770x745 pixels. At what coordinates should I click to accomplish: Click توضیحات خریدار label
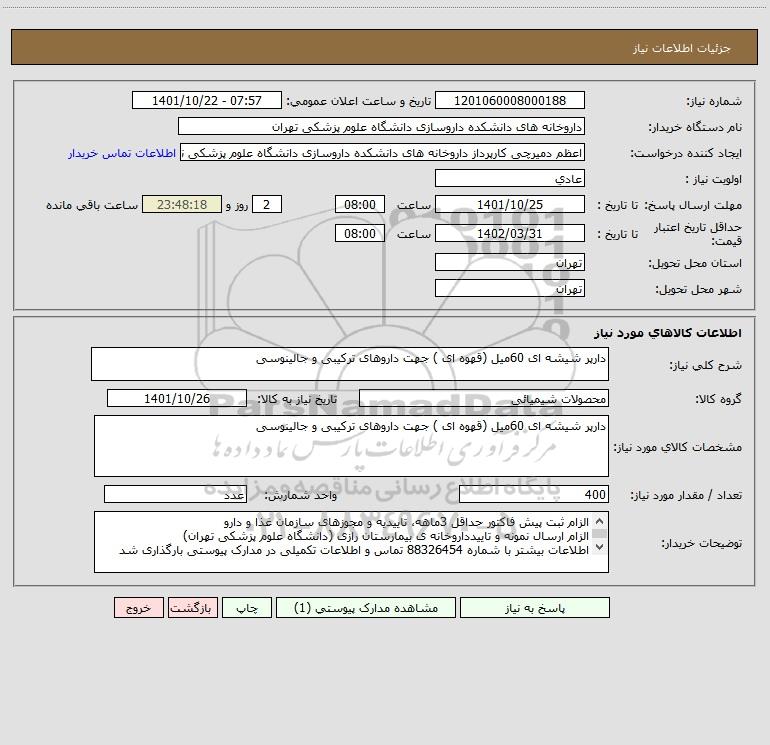click(x=702, y=544)
